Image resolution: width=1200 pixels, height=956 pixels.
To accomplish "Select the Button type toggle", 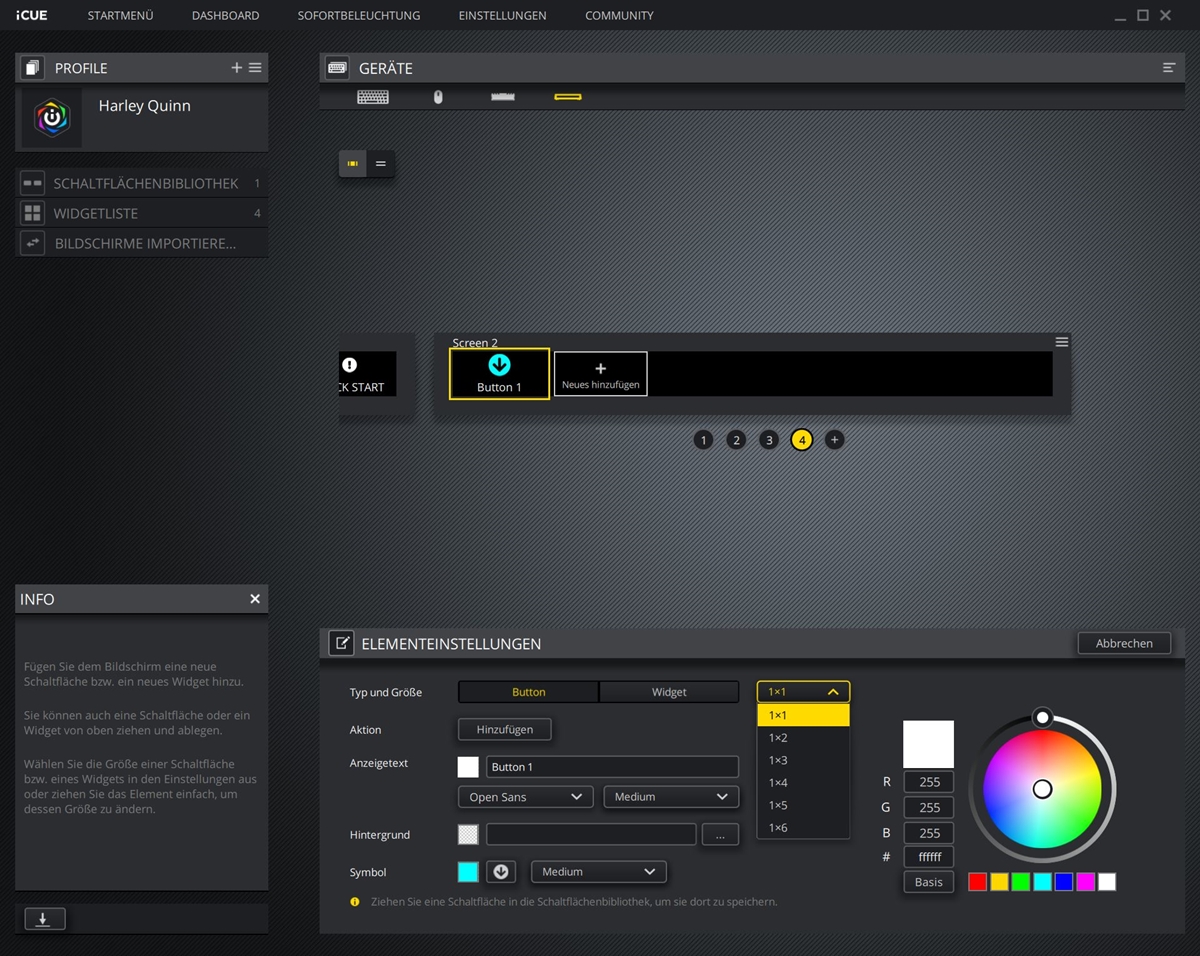I will pyautogui.click(x=528, y=692).
